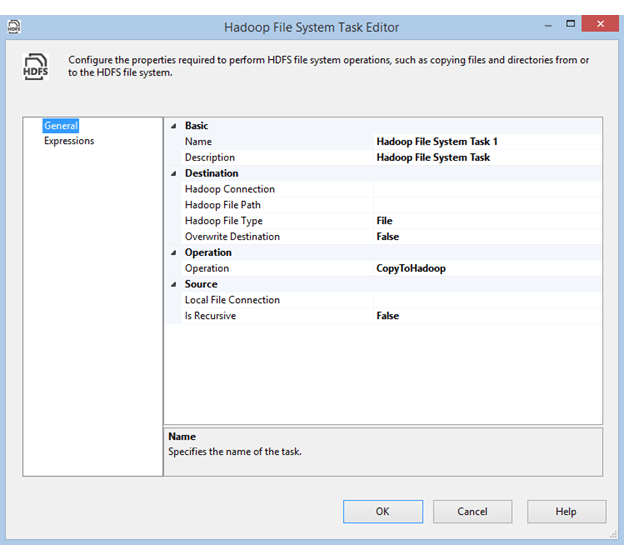Change the CopyToHadoop operation value
Viewport: 624px width, 560px height.
[x=488, y=268]
